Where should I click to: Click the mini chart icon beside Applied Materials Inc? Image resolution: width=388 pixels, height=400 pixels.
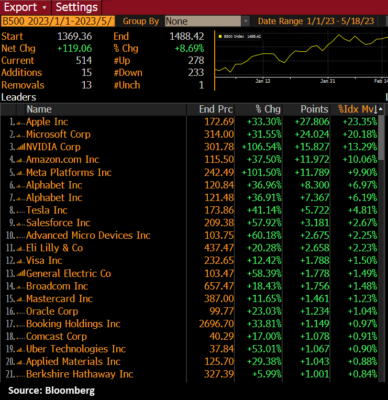[21, 363]
